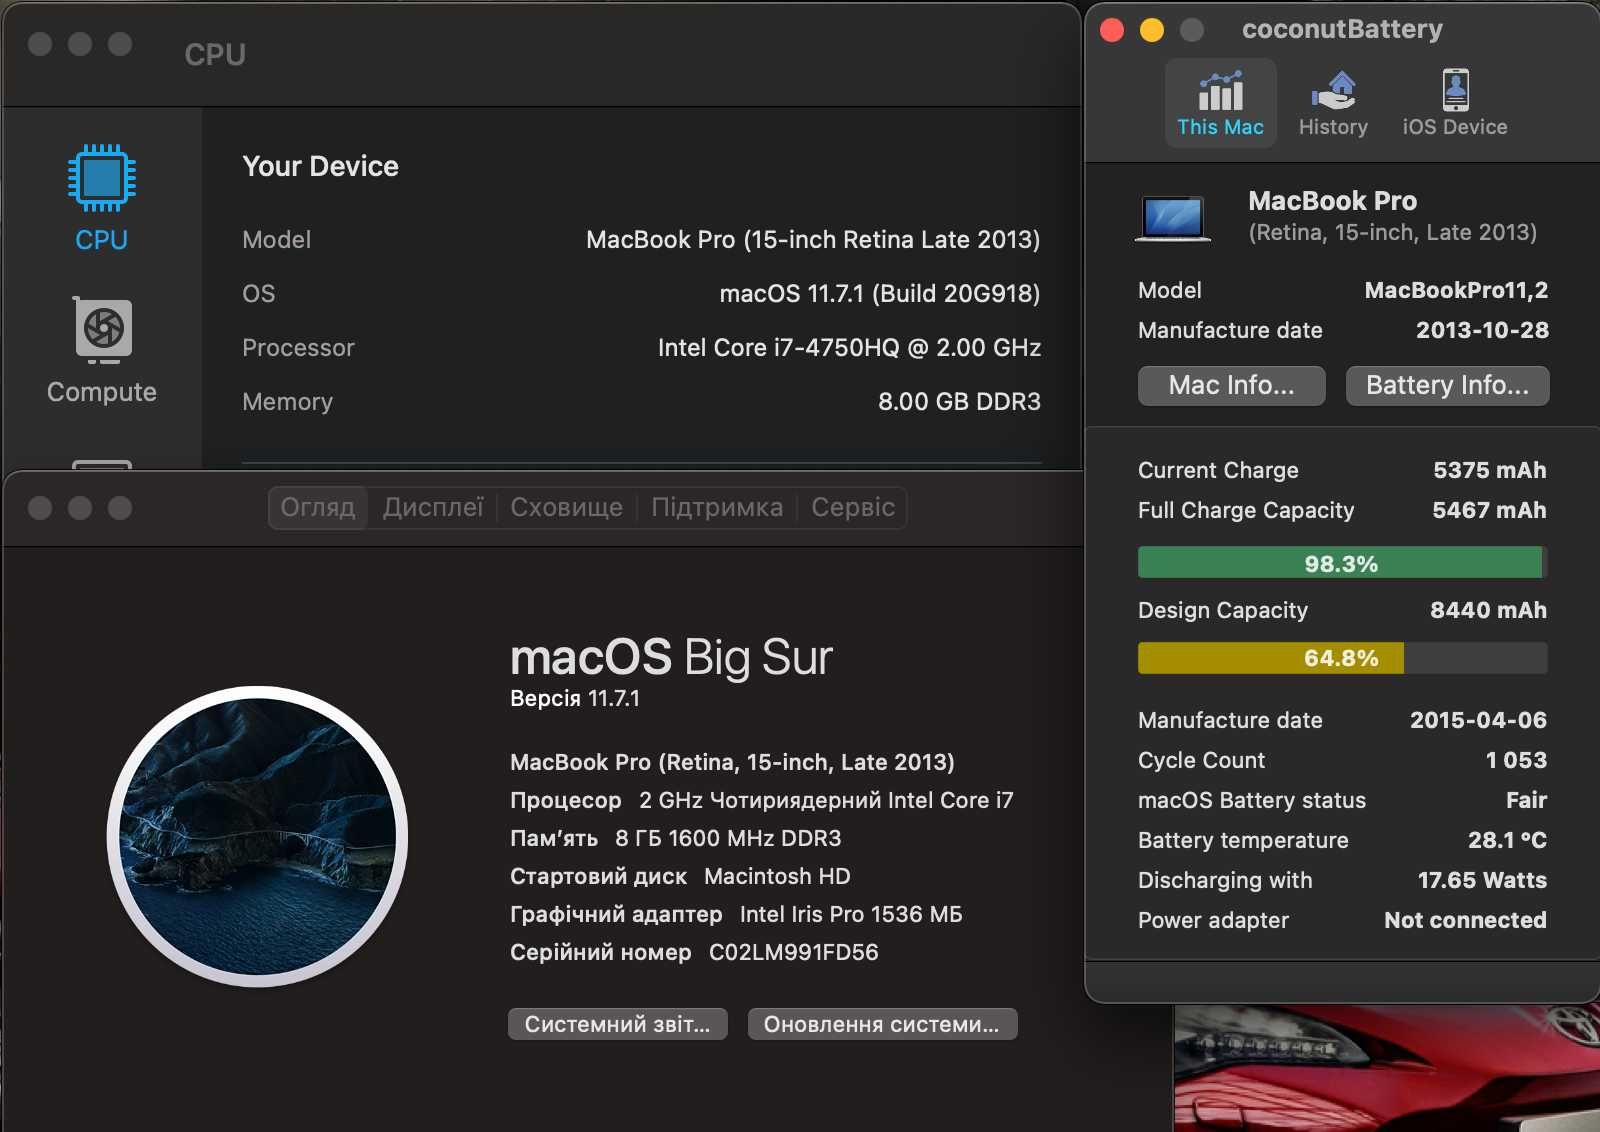This screenshot has height=1132, width=1600.
Task: Click Power adapter Not connected value
Action: (x=1465, y=920)
